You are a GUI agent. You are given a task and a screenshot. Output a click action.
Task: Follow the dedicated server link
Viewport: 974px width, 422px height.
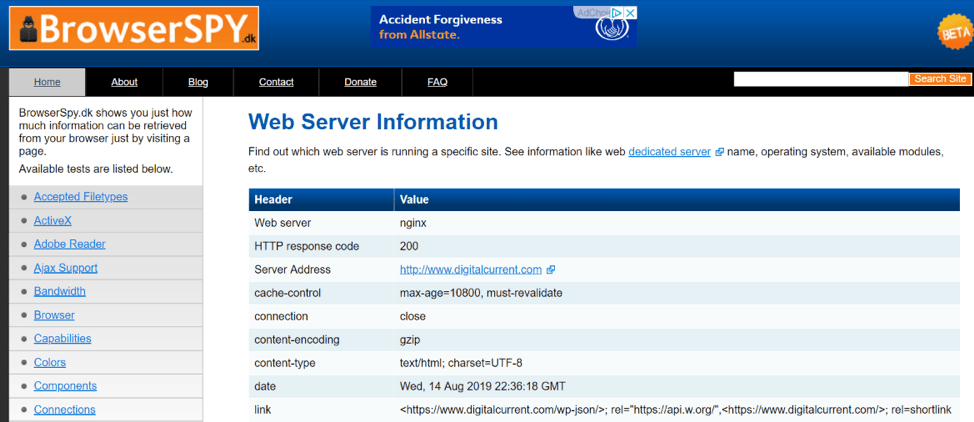pyautogui.click(x=670, y=152)
